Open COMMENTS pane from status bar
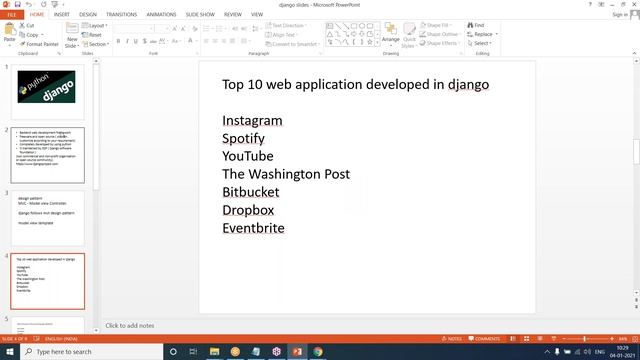 tap(484, 339)
